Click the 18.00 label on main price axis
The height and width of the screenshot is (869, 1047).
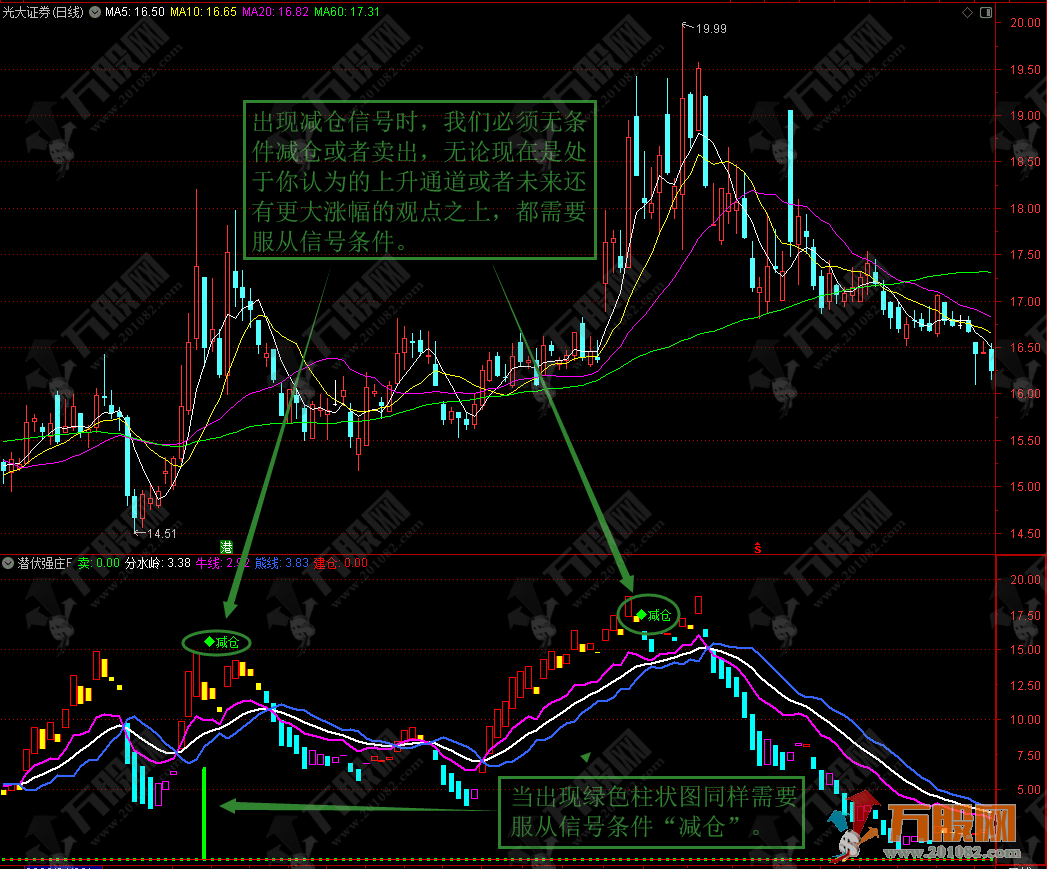coord(1025,208)
